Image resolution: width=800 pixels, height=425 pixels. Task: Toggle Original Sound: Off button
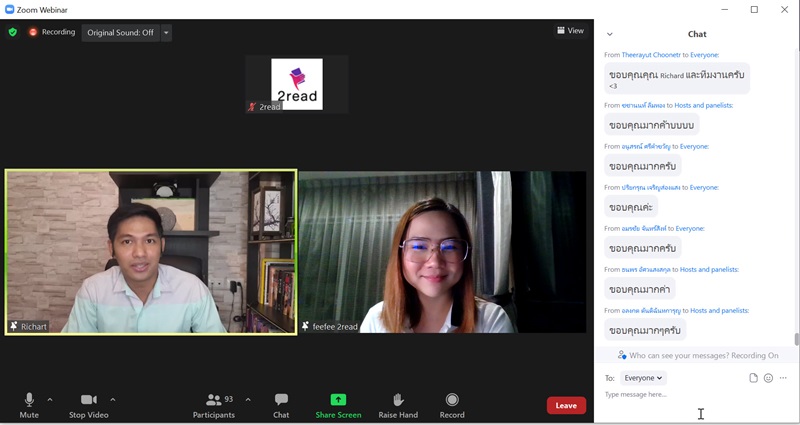click(x=120, y=33)
